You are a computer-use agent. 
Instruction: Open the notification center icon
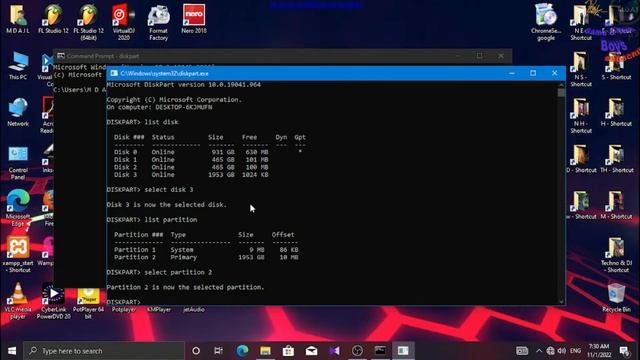pos(624,351)
